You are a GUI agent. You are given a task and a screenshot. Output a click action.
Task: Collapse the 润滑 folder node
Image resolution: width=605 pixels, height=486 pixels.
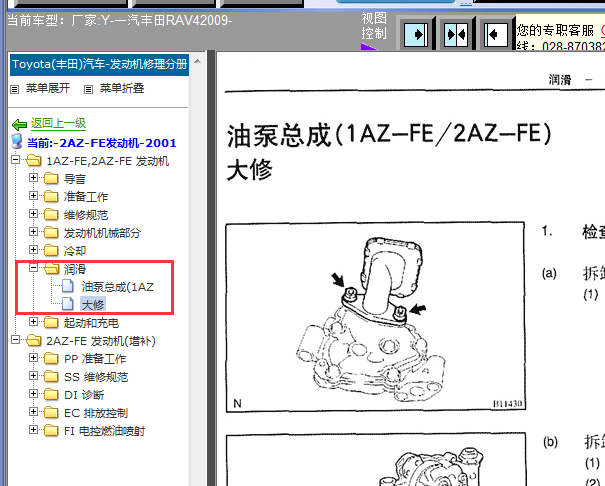click(x=34, y=268)
